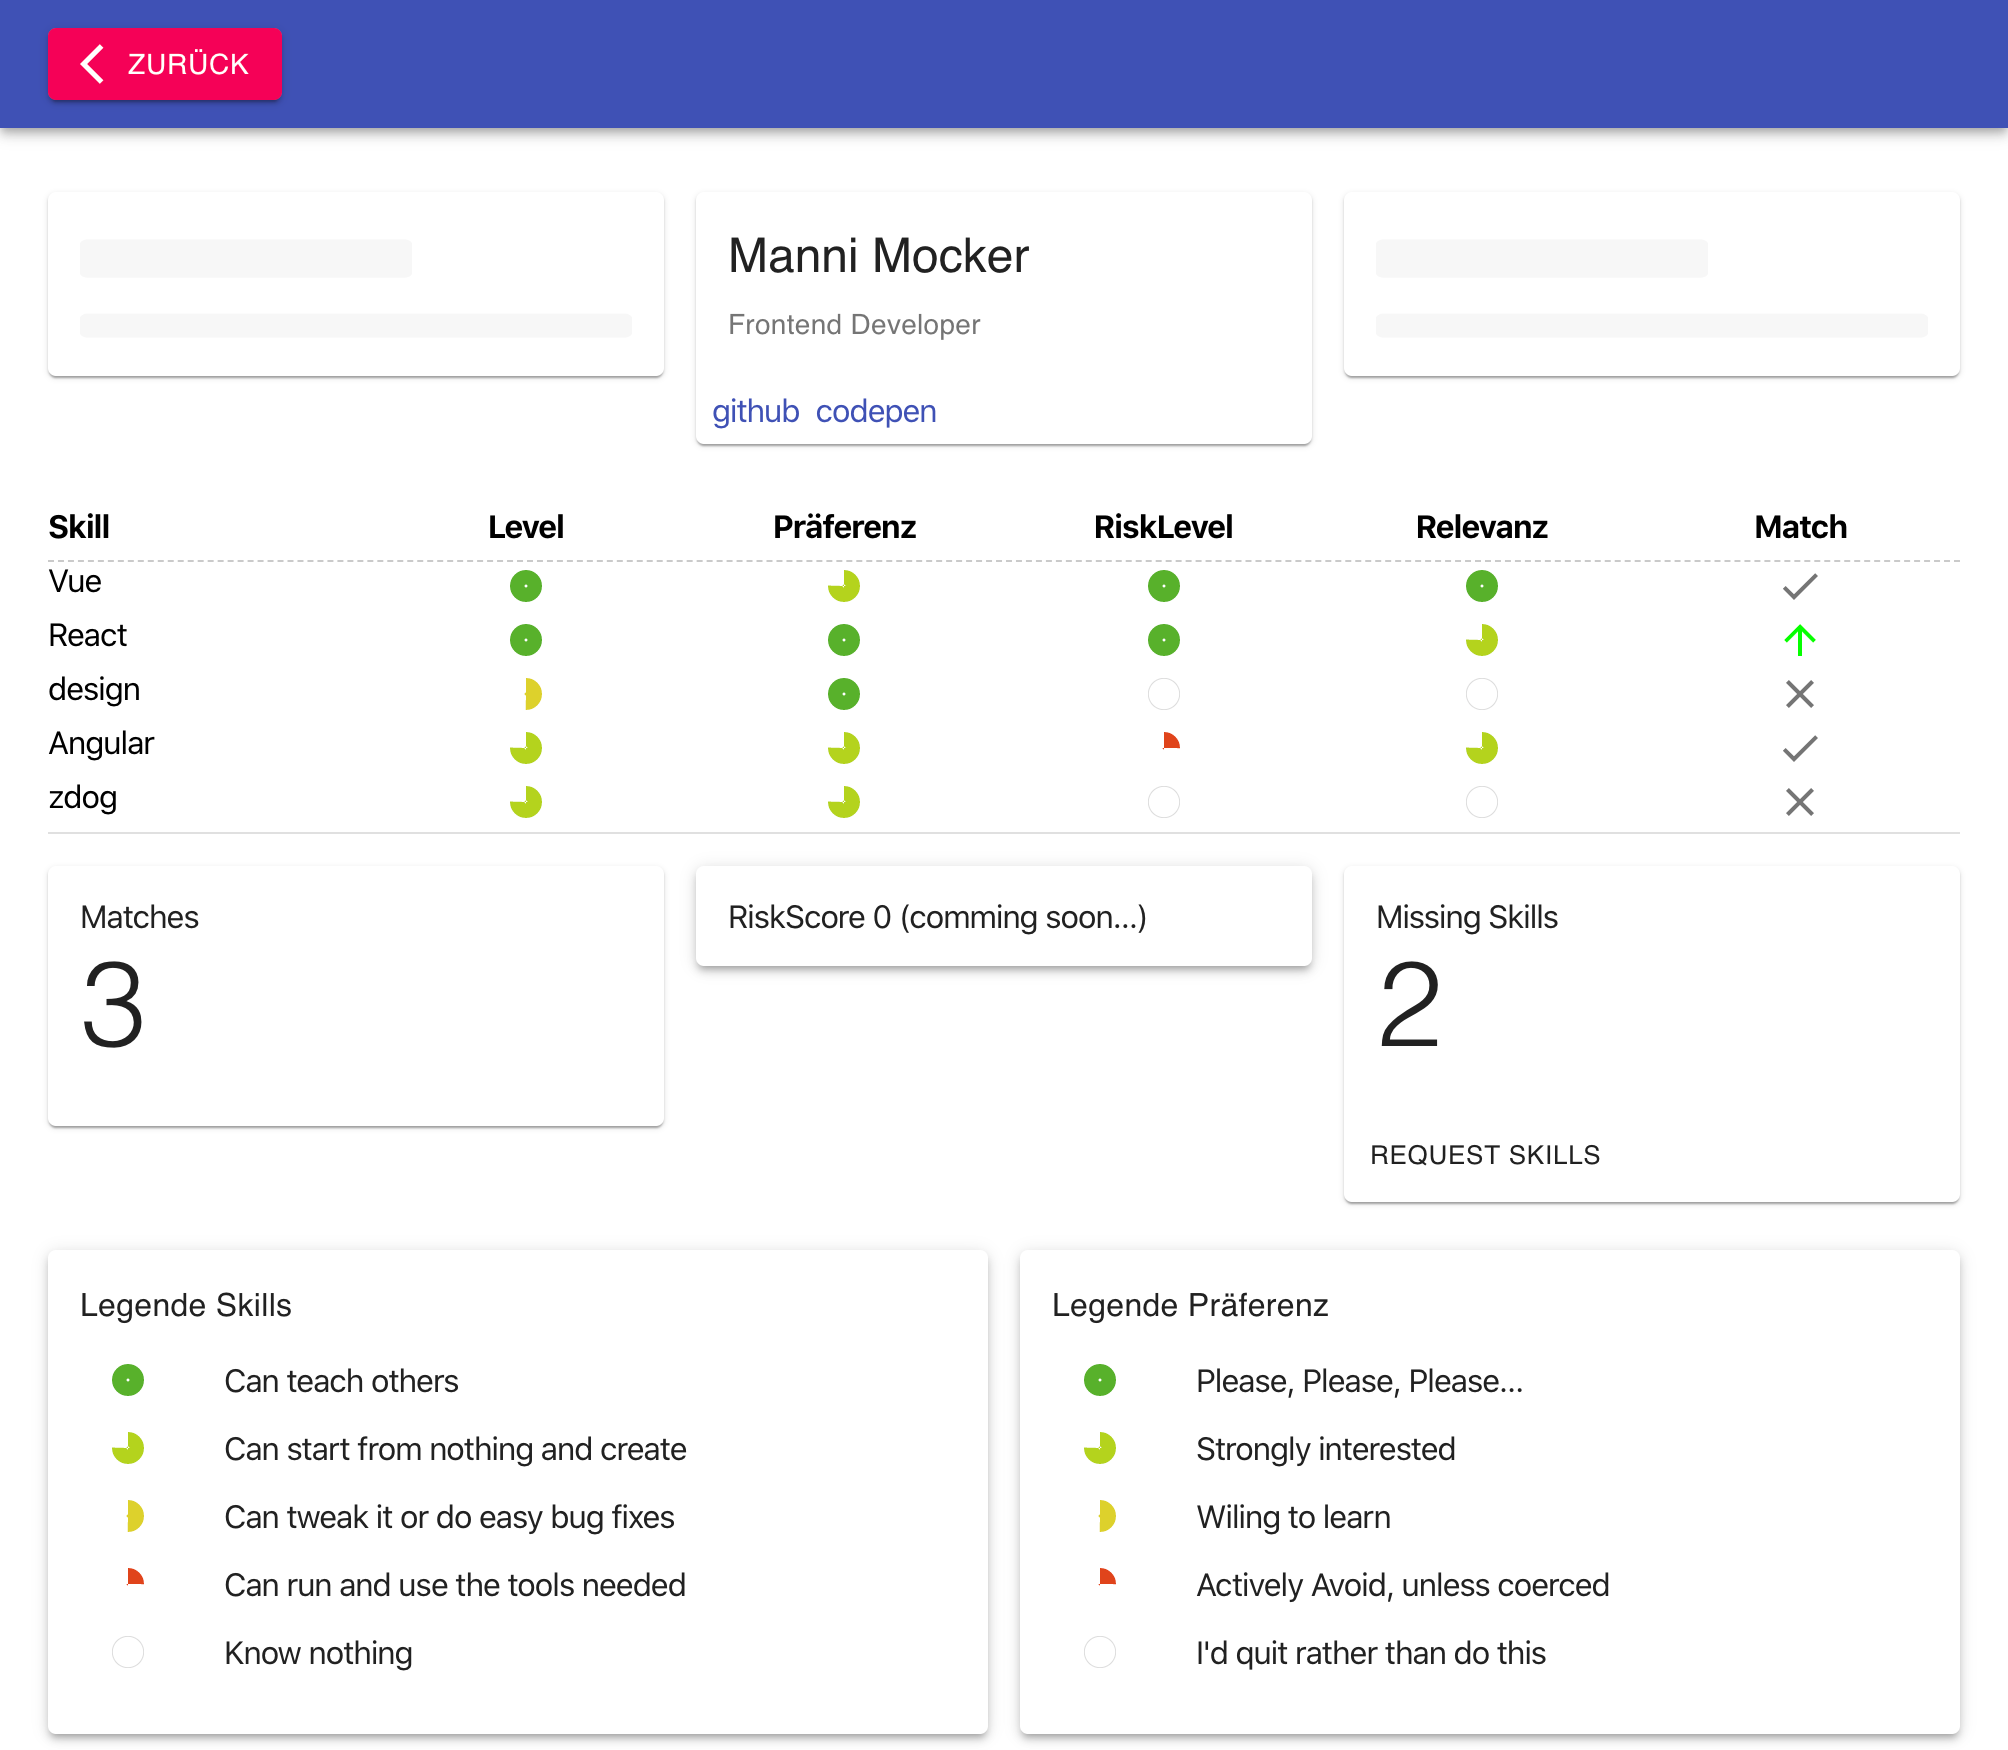
Task: Click the empty design RiskLevel circle
Action: coord(1164,694)
